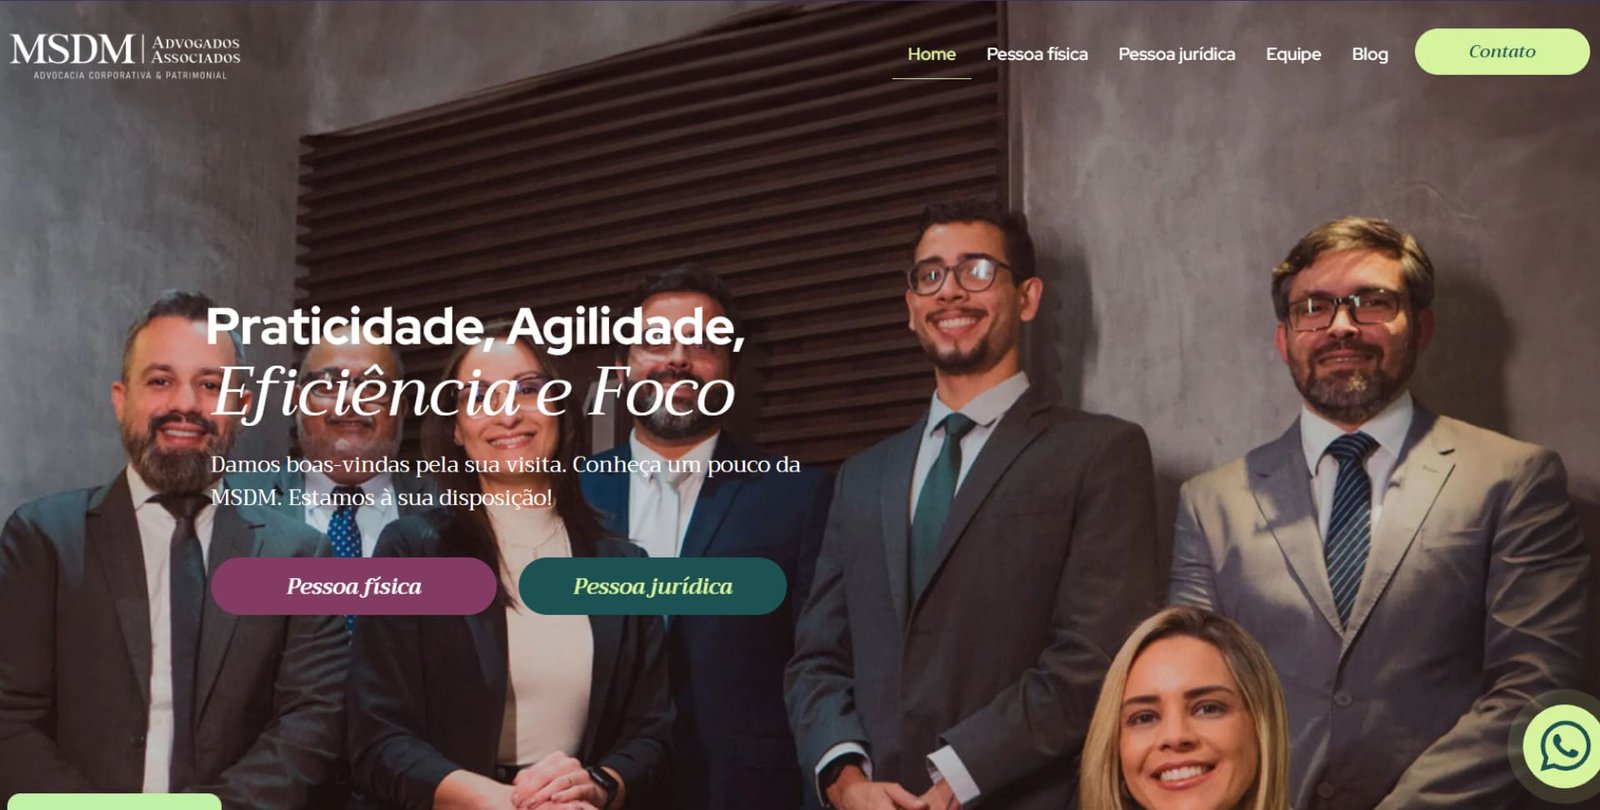Select the purple Pessoa física button
The width and height of the screenshot is (1600, 810).
tap(353, 586)
